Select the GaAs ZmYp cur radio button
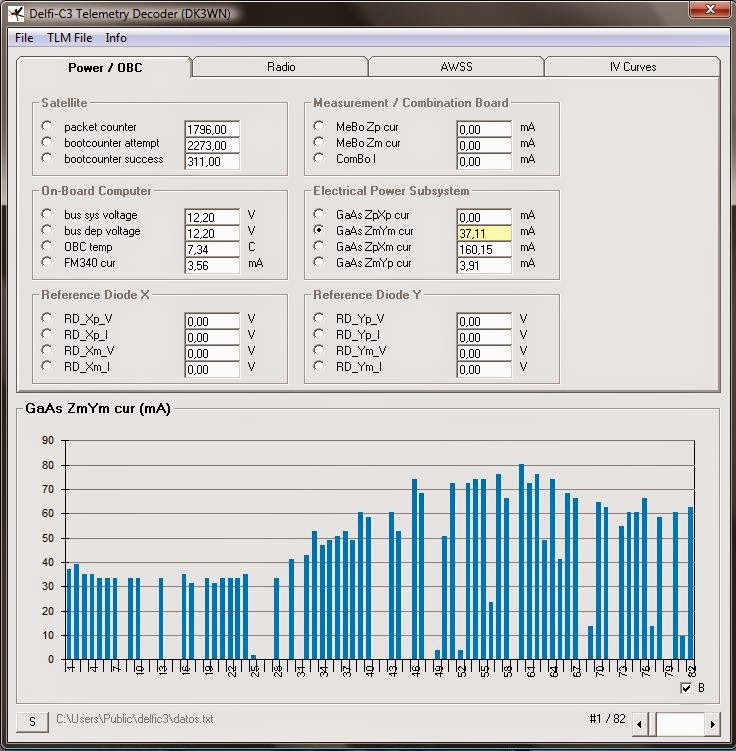 [x=318, y=262]
